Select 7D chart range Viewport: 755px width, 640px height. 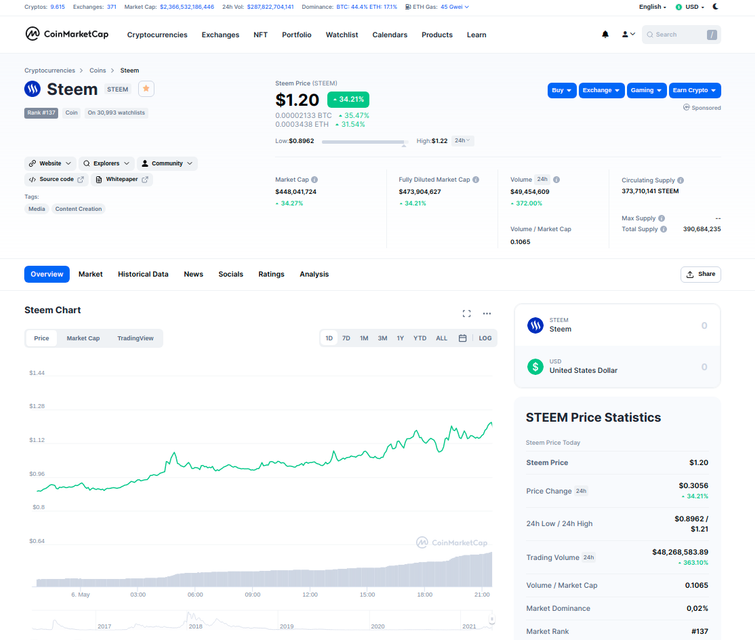[x=346, y=338]
